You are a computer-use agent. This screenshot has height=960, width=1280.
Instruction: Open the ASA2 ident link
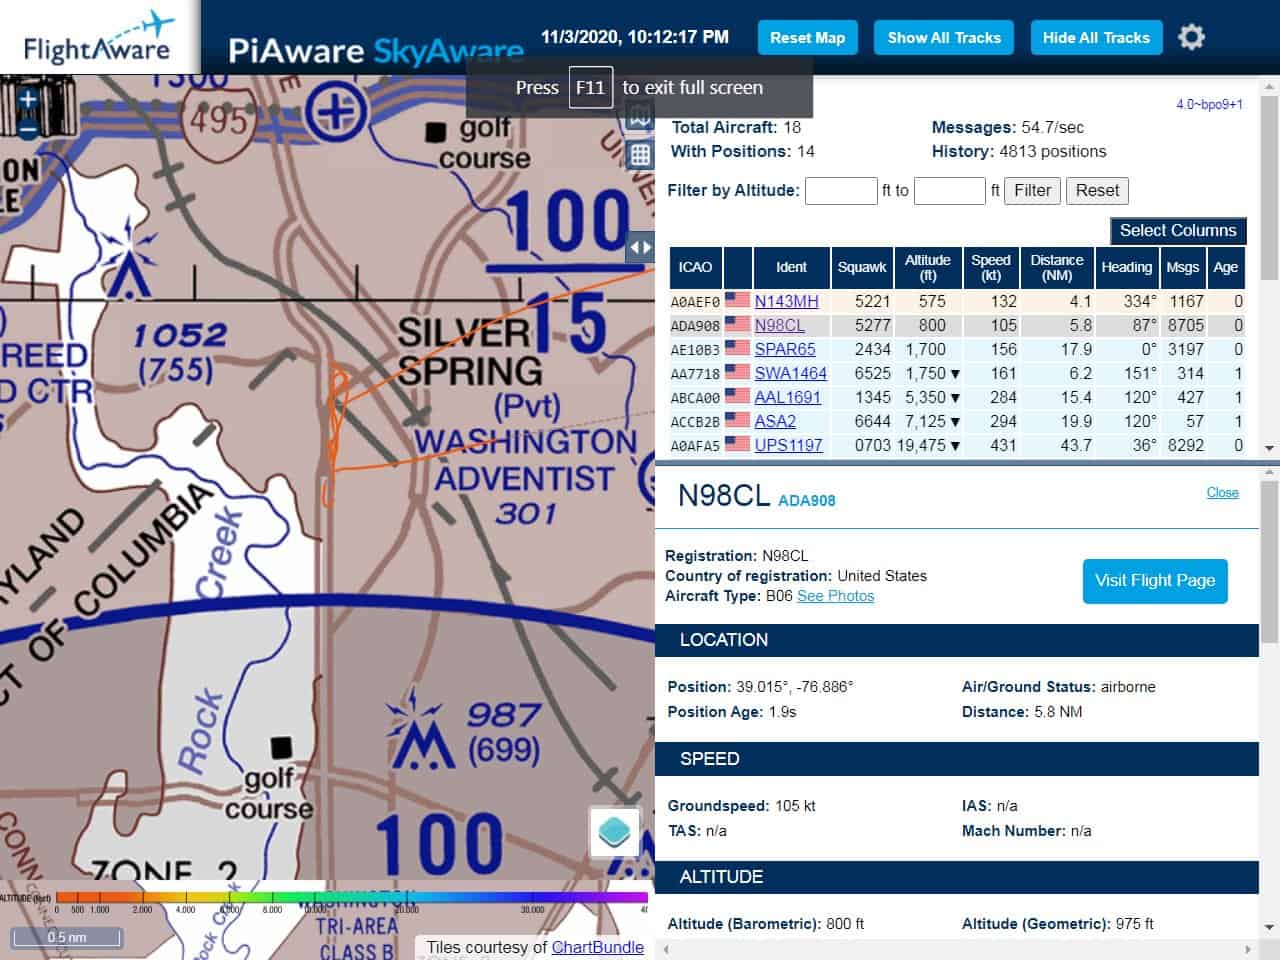pos(775,421)
